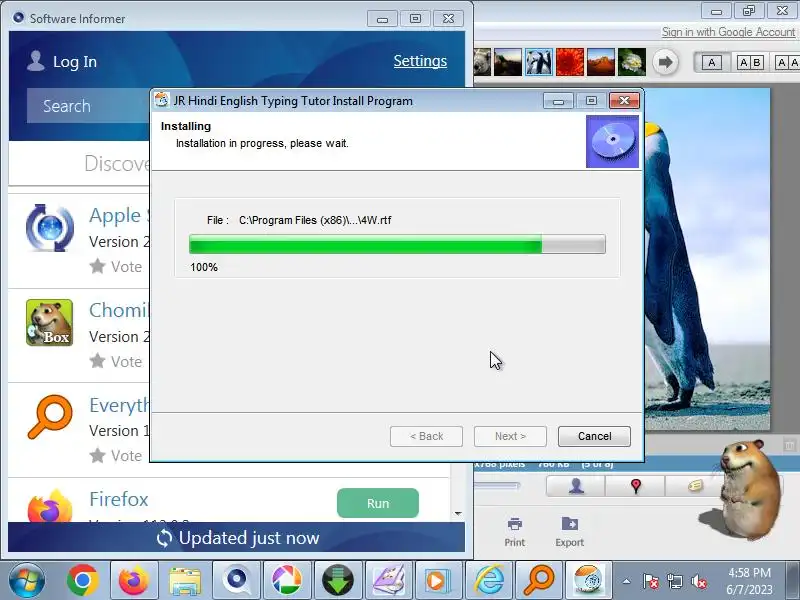Image resolution: width=800 pixels, height=600 pixels.
Task: Click the muted volume tray icon
Action: 698,581
